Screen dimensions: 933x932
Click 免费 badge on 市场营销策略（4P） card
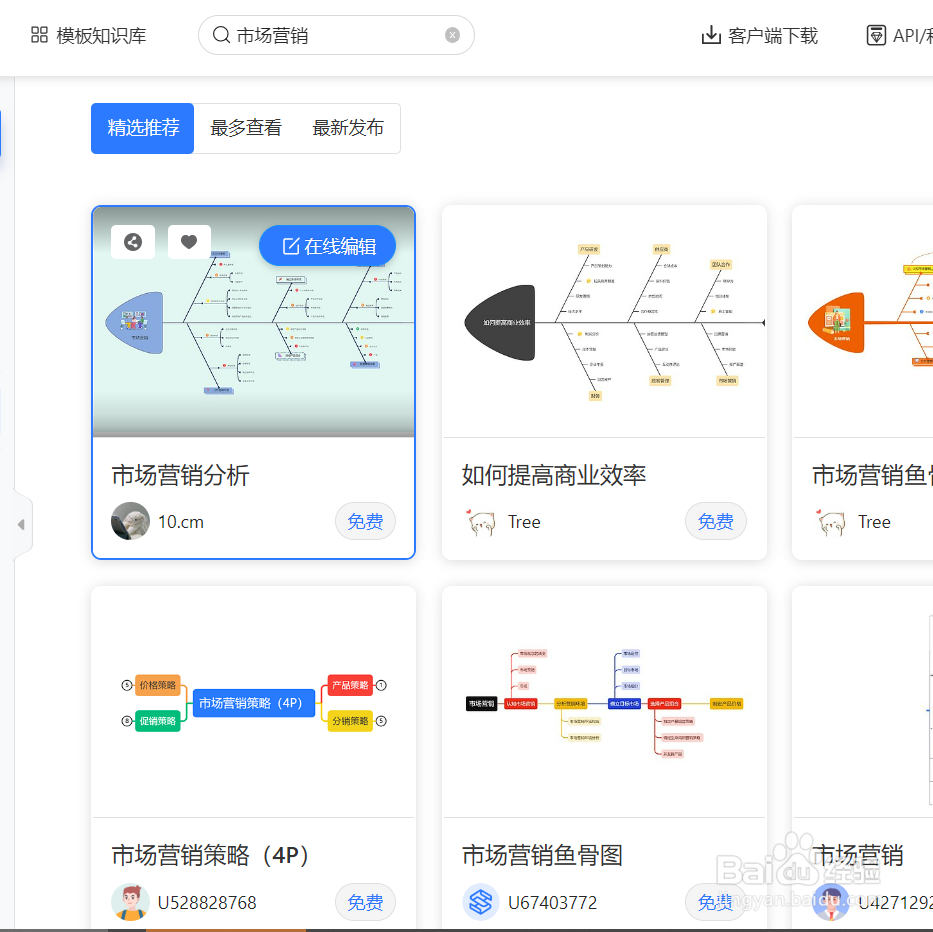point(365,902)
